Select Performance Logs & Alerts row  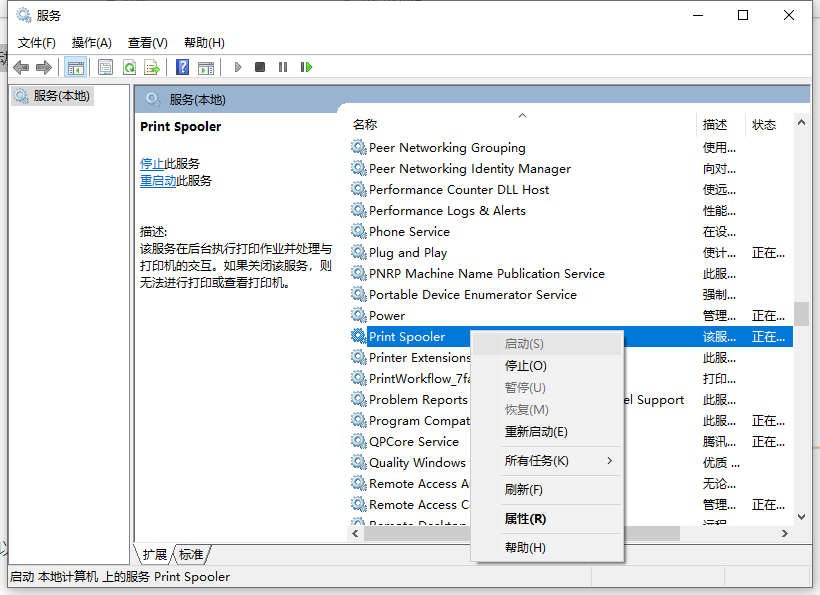[x=571, y=210]
